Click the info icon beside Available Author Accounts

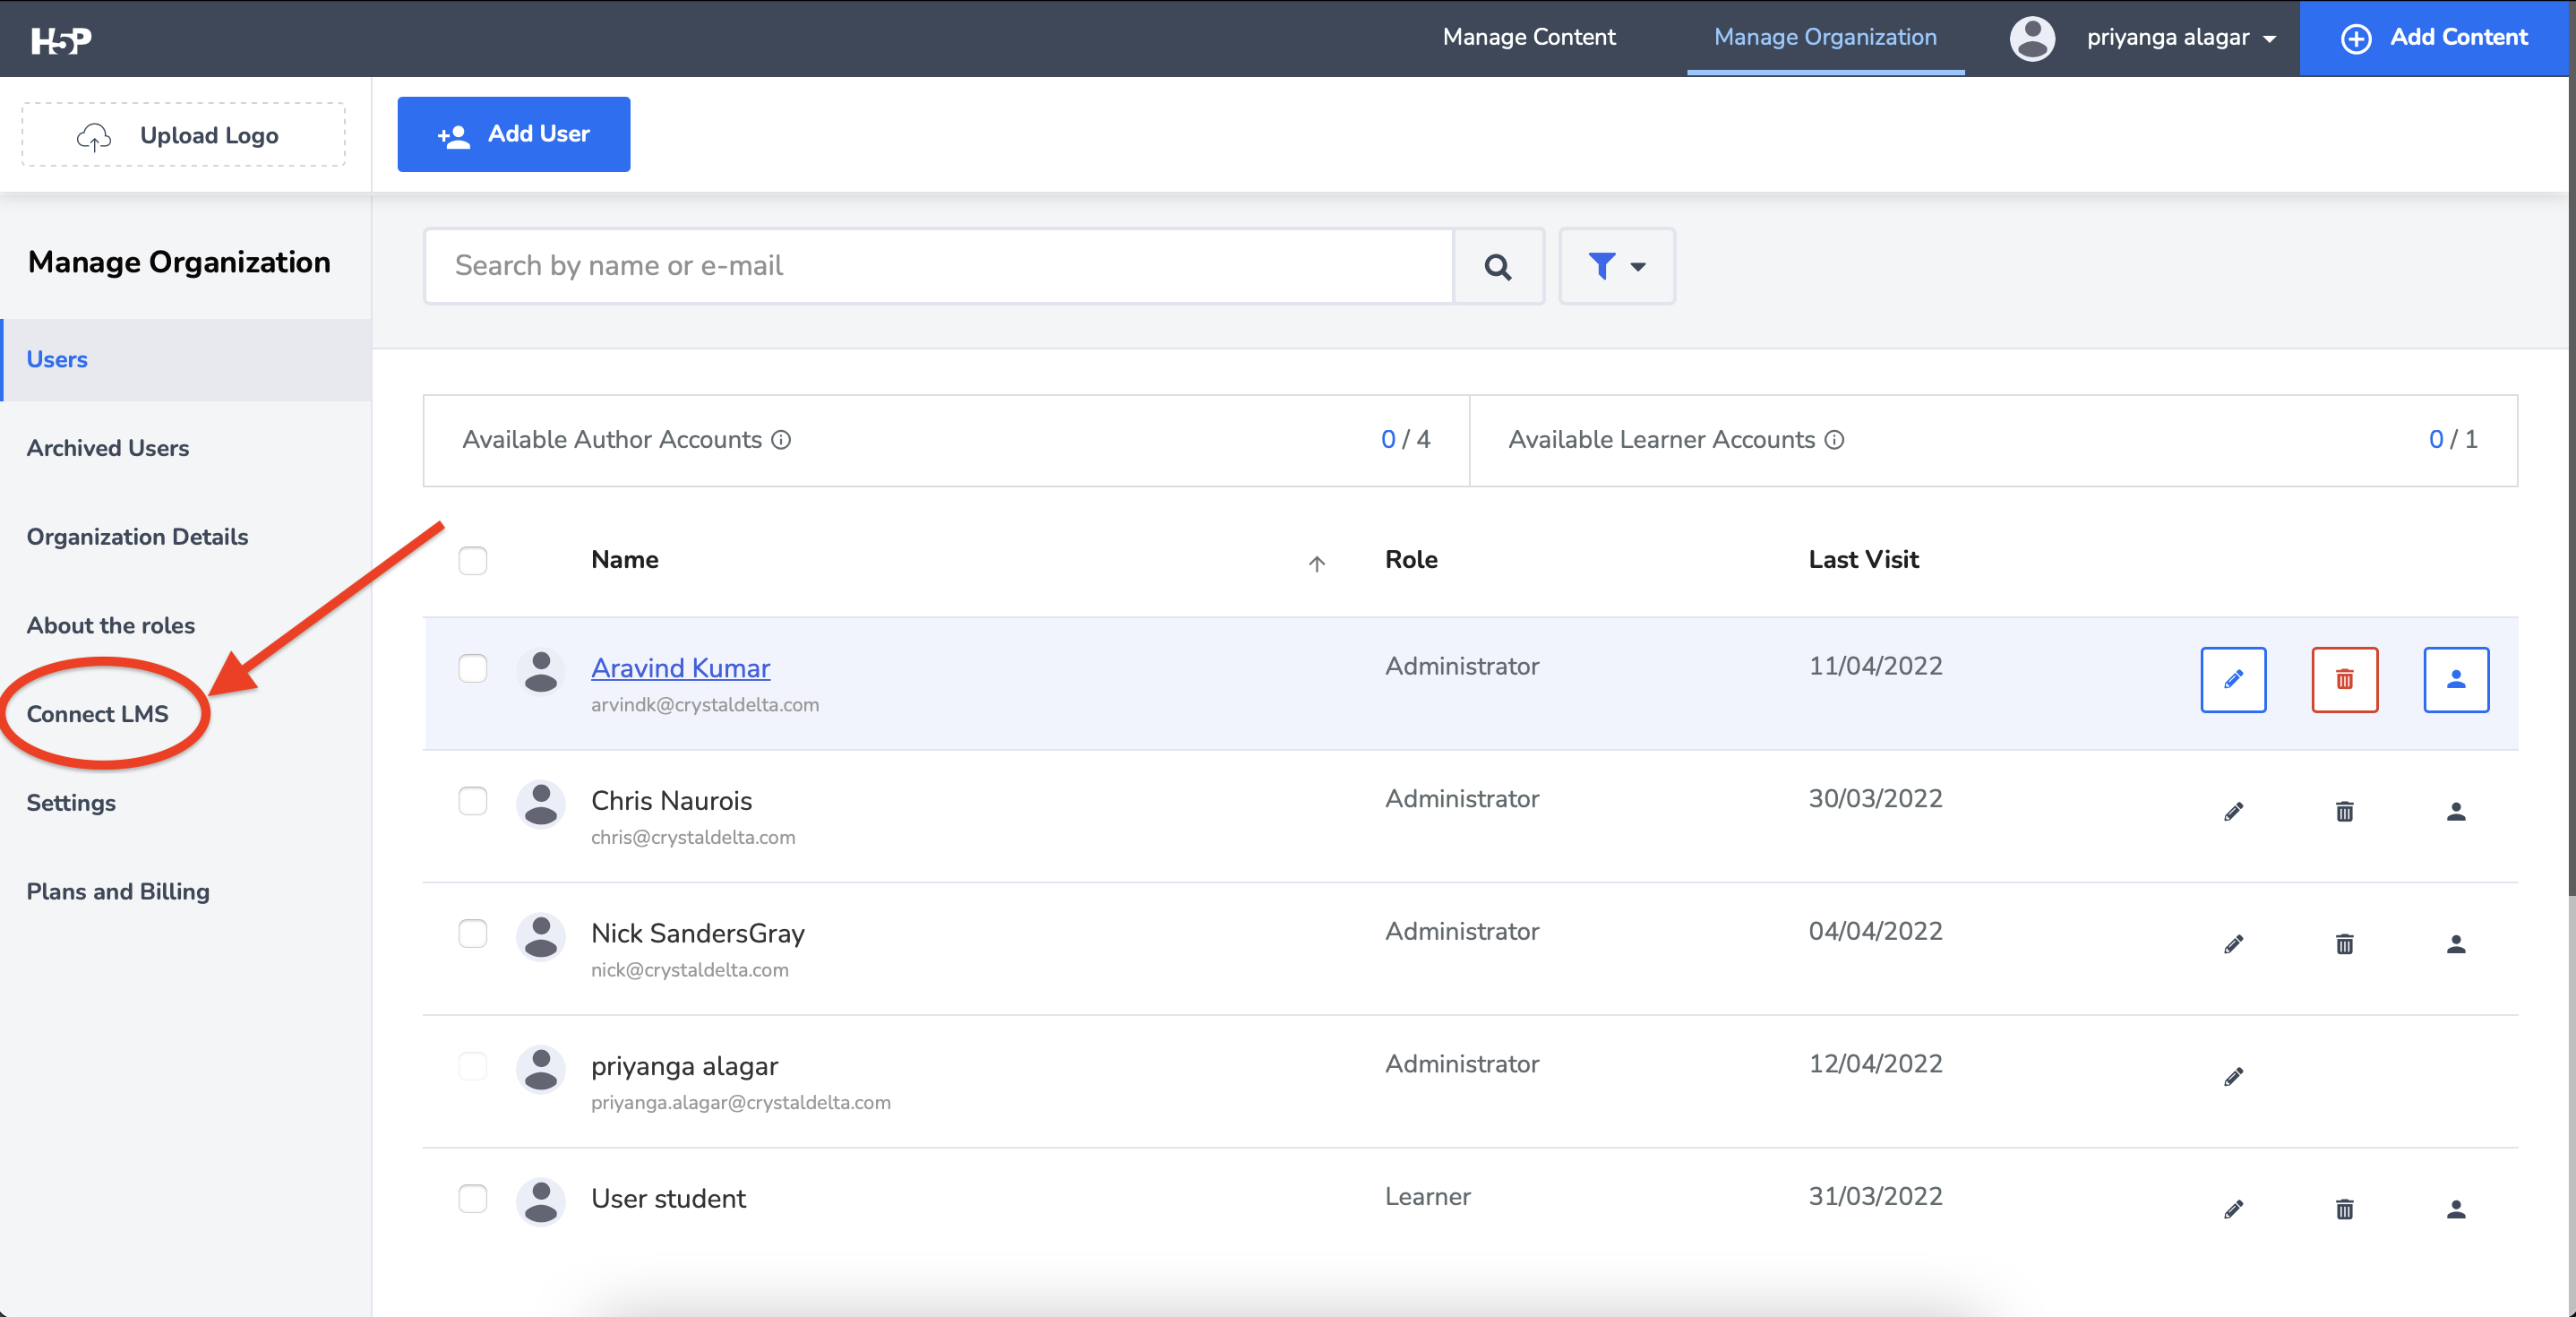coord(781,440)
